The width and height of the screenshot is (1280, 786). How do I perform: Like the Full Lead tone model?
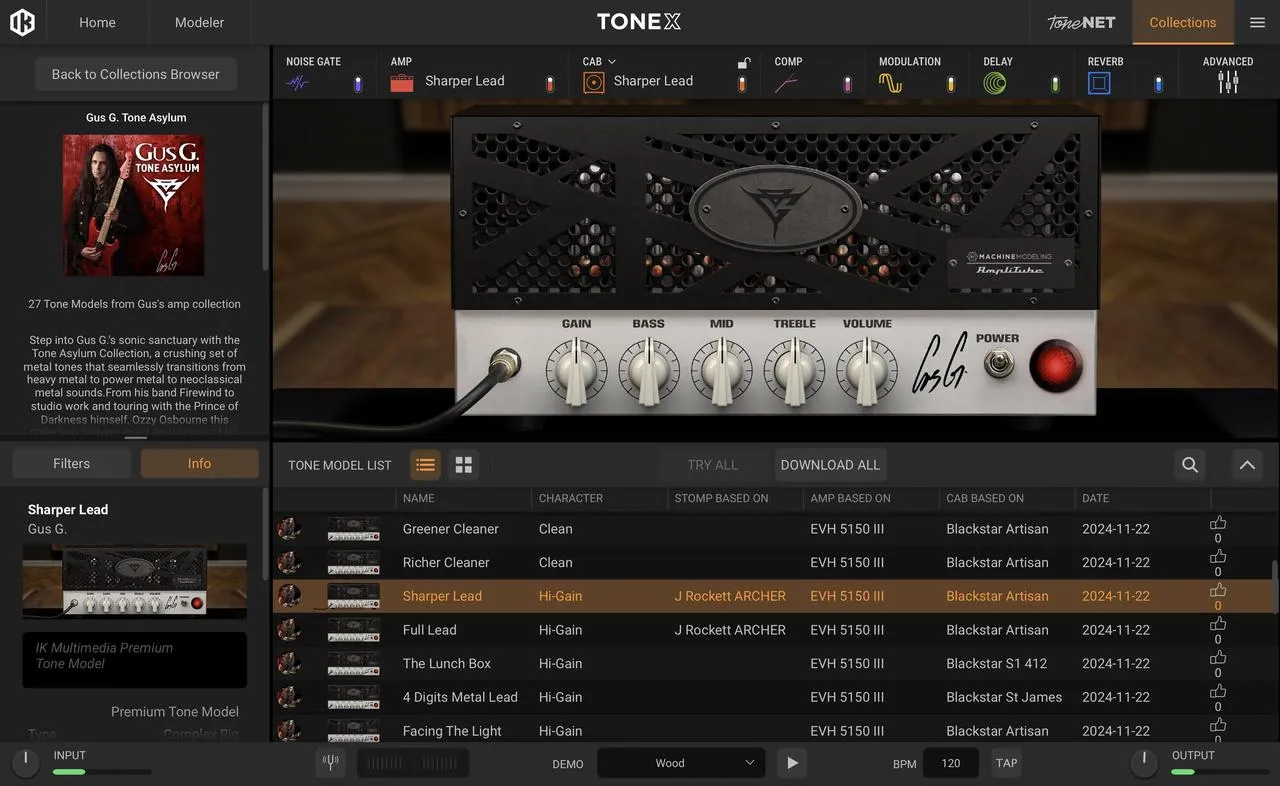click(x=1218, y=624)
